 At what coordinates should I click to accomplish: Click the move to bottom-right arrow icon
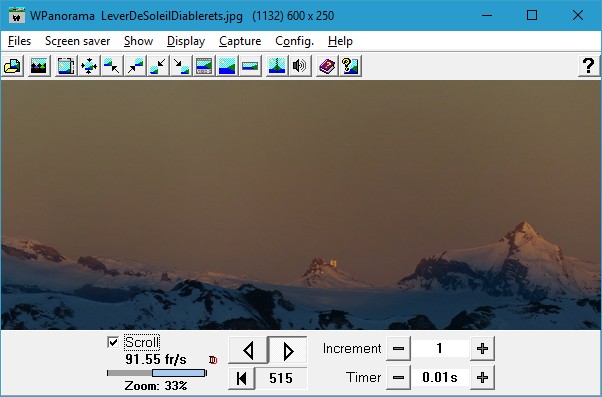point(181,66)
